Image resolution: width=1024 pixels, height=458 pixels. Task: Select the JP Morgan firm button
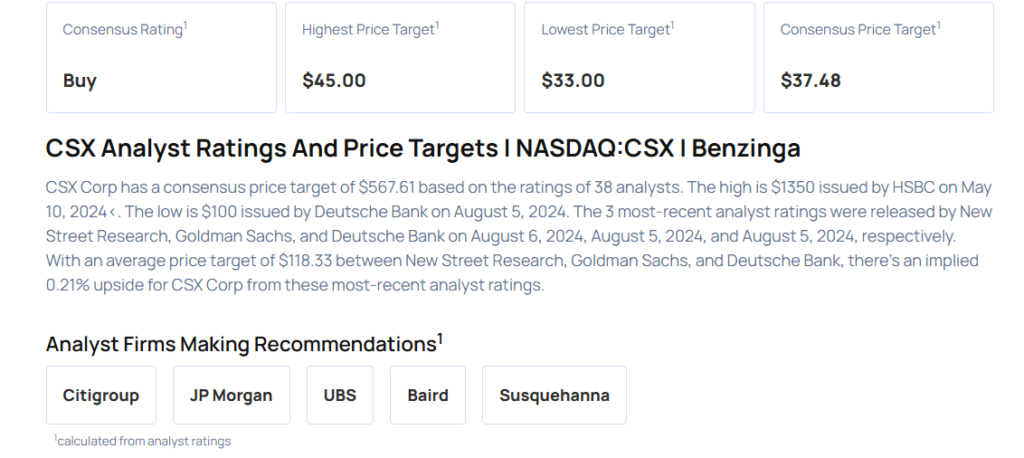(231, 395)
